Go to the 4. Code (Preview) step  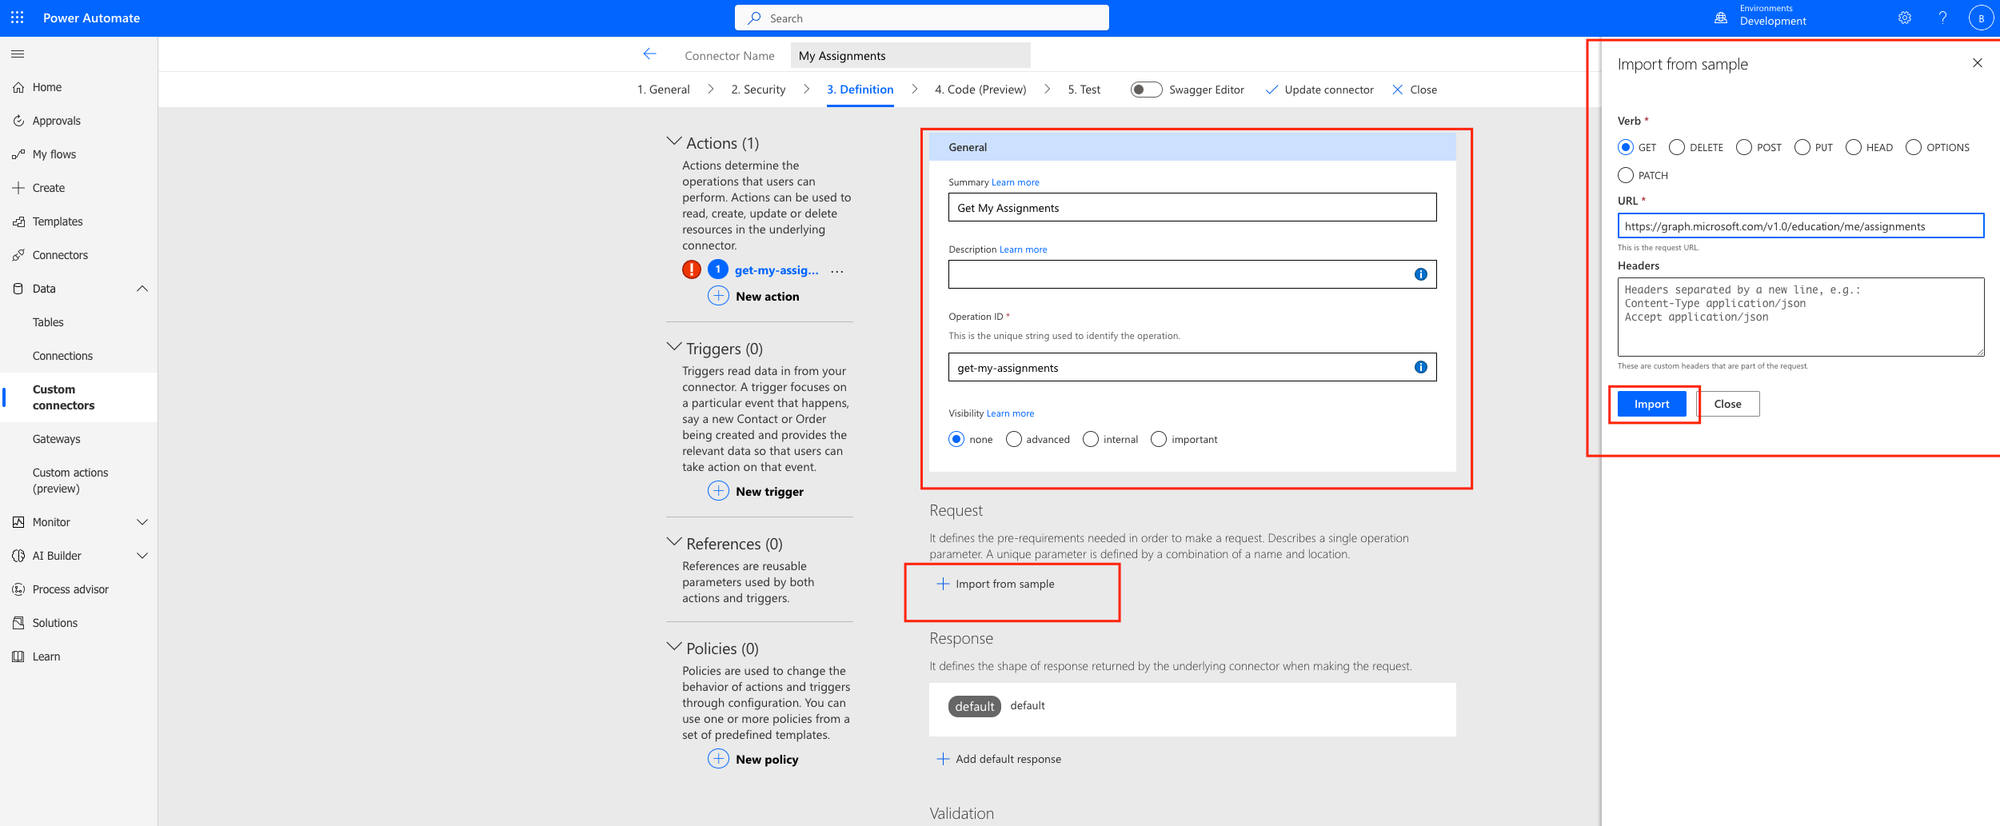coord(980,89)
